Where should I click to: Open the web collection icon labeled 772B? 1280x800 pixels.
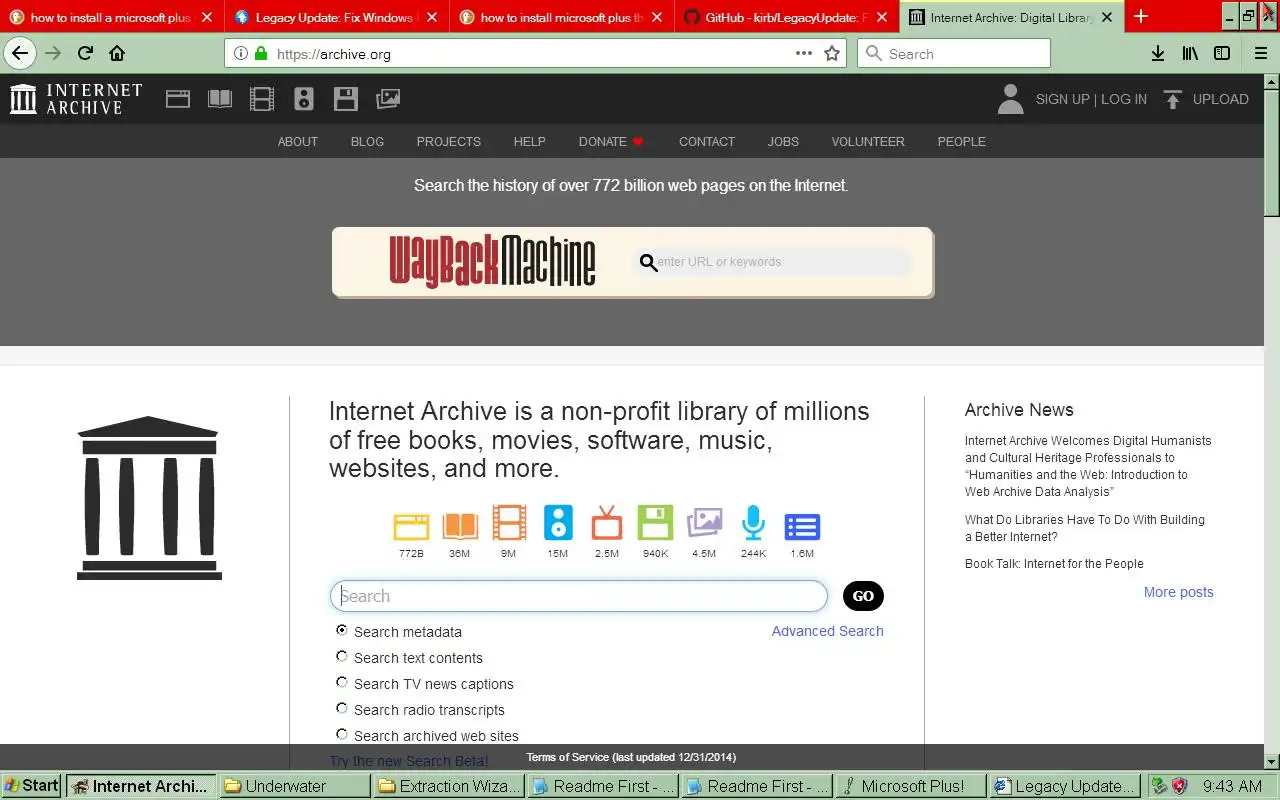[411, 525]
